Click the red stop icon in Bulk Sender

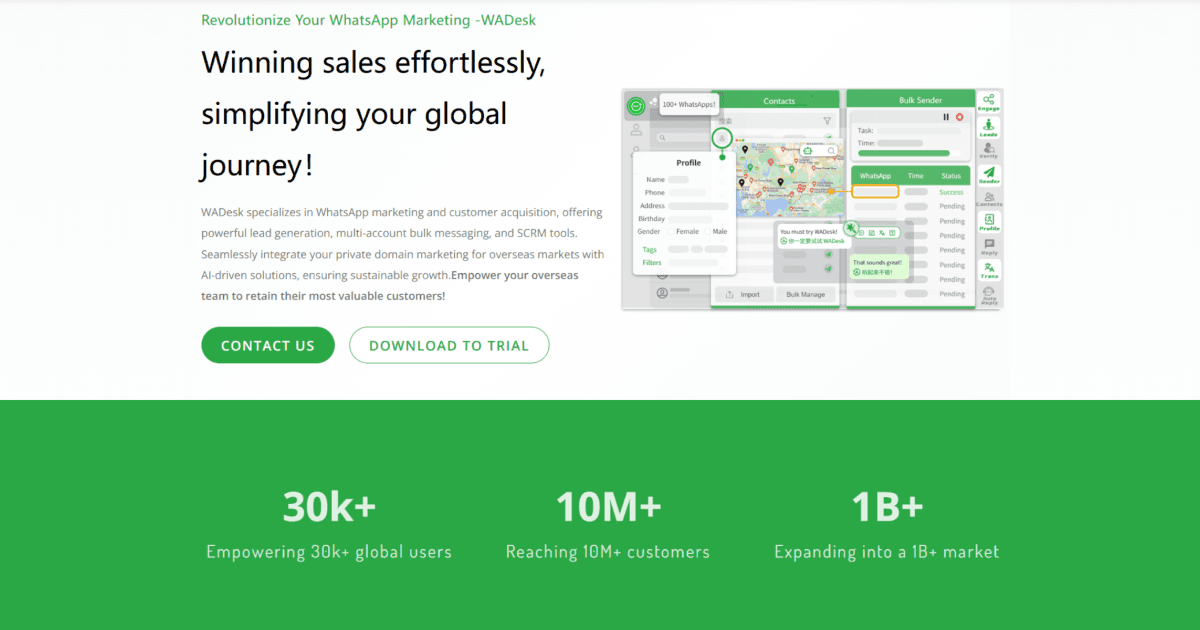tap(960, 117)
